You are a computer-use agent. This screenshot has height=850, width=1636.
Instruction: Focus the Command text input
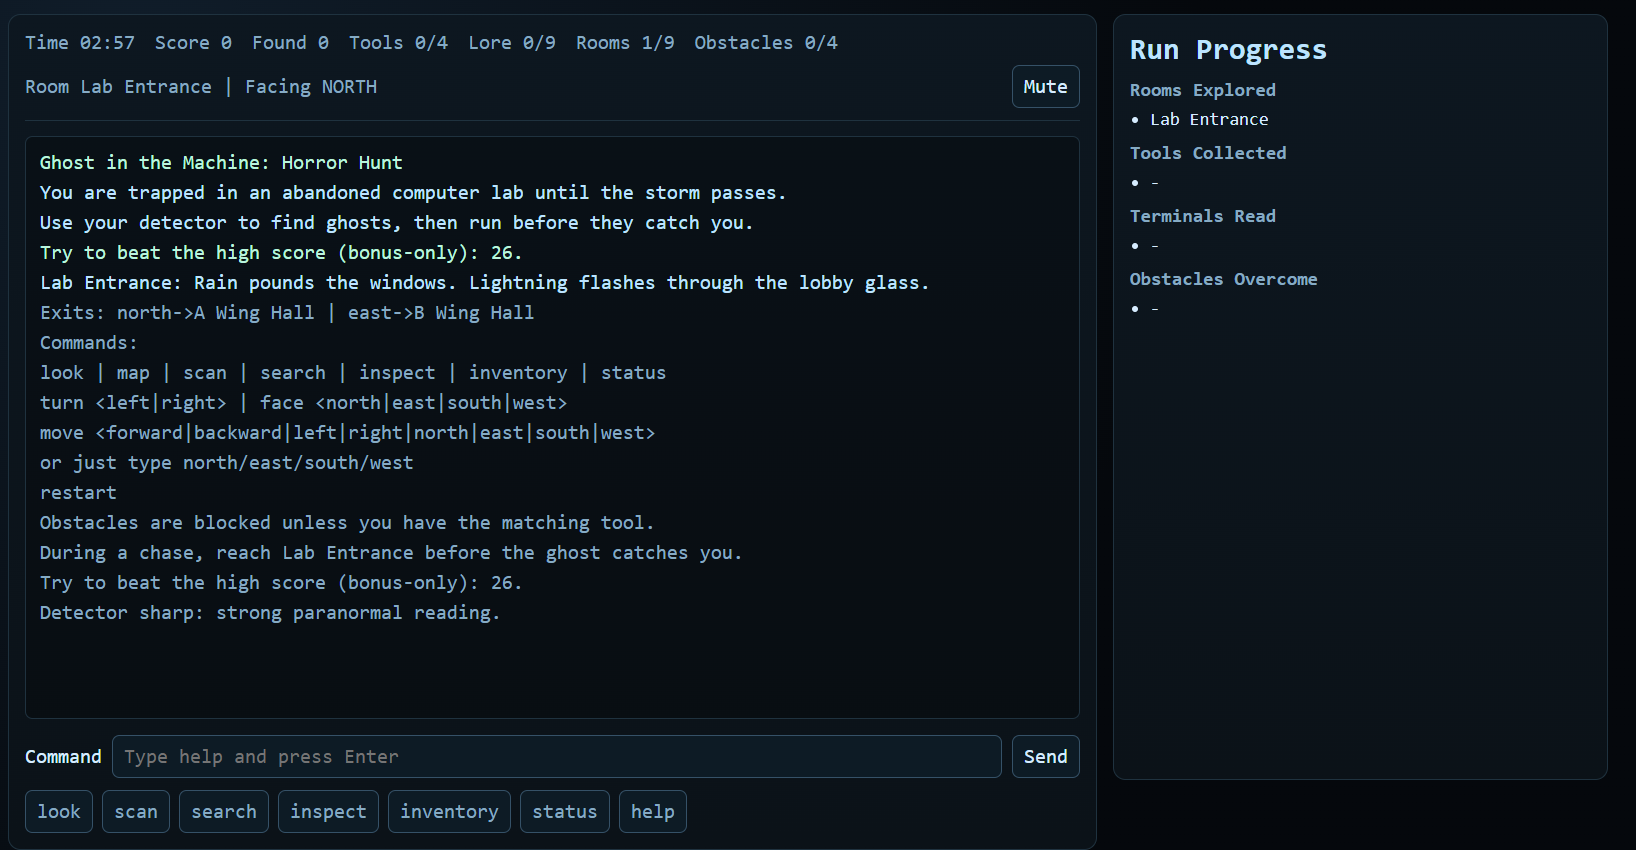pos(556,757)
